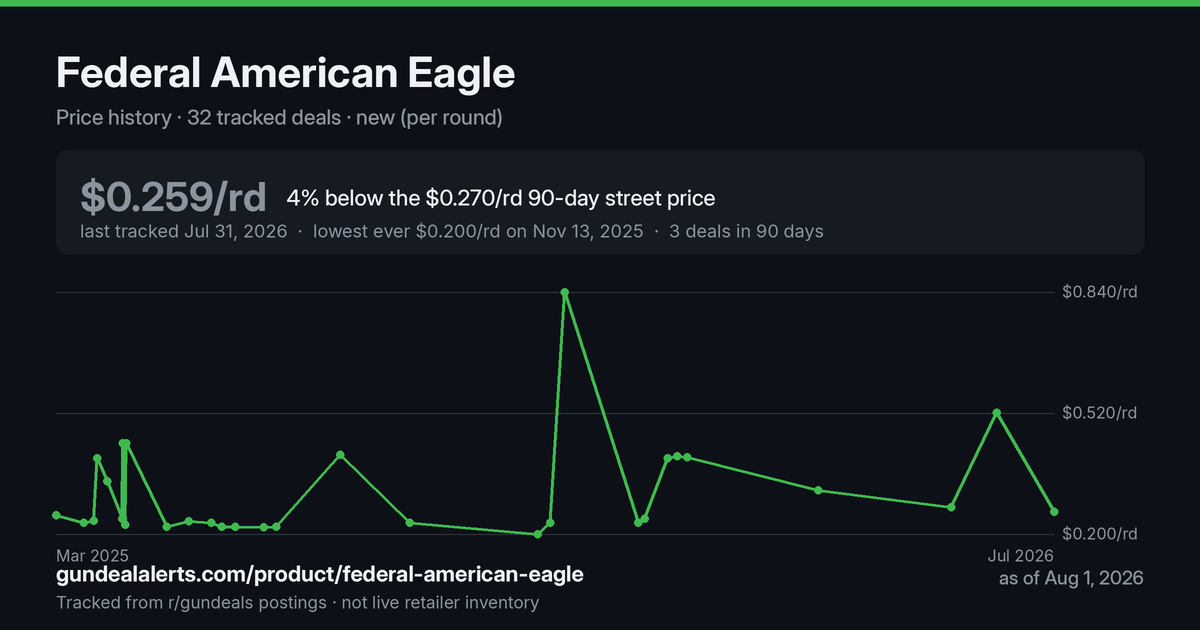Open gundealalerts.com/product/federal-american-eagle link
1200x630 pixels.
(320, 575)
